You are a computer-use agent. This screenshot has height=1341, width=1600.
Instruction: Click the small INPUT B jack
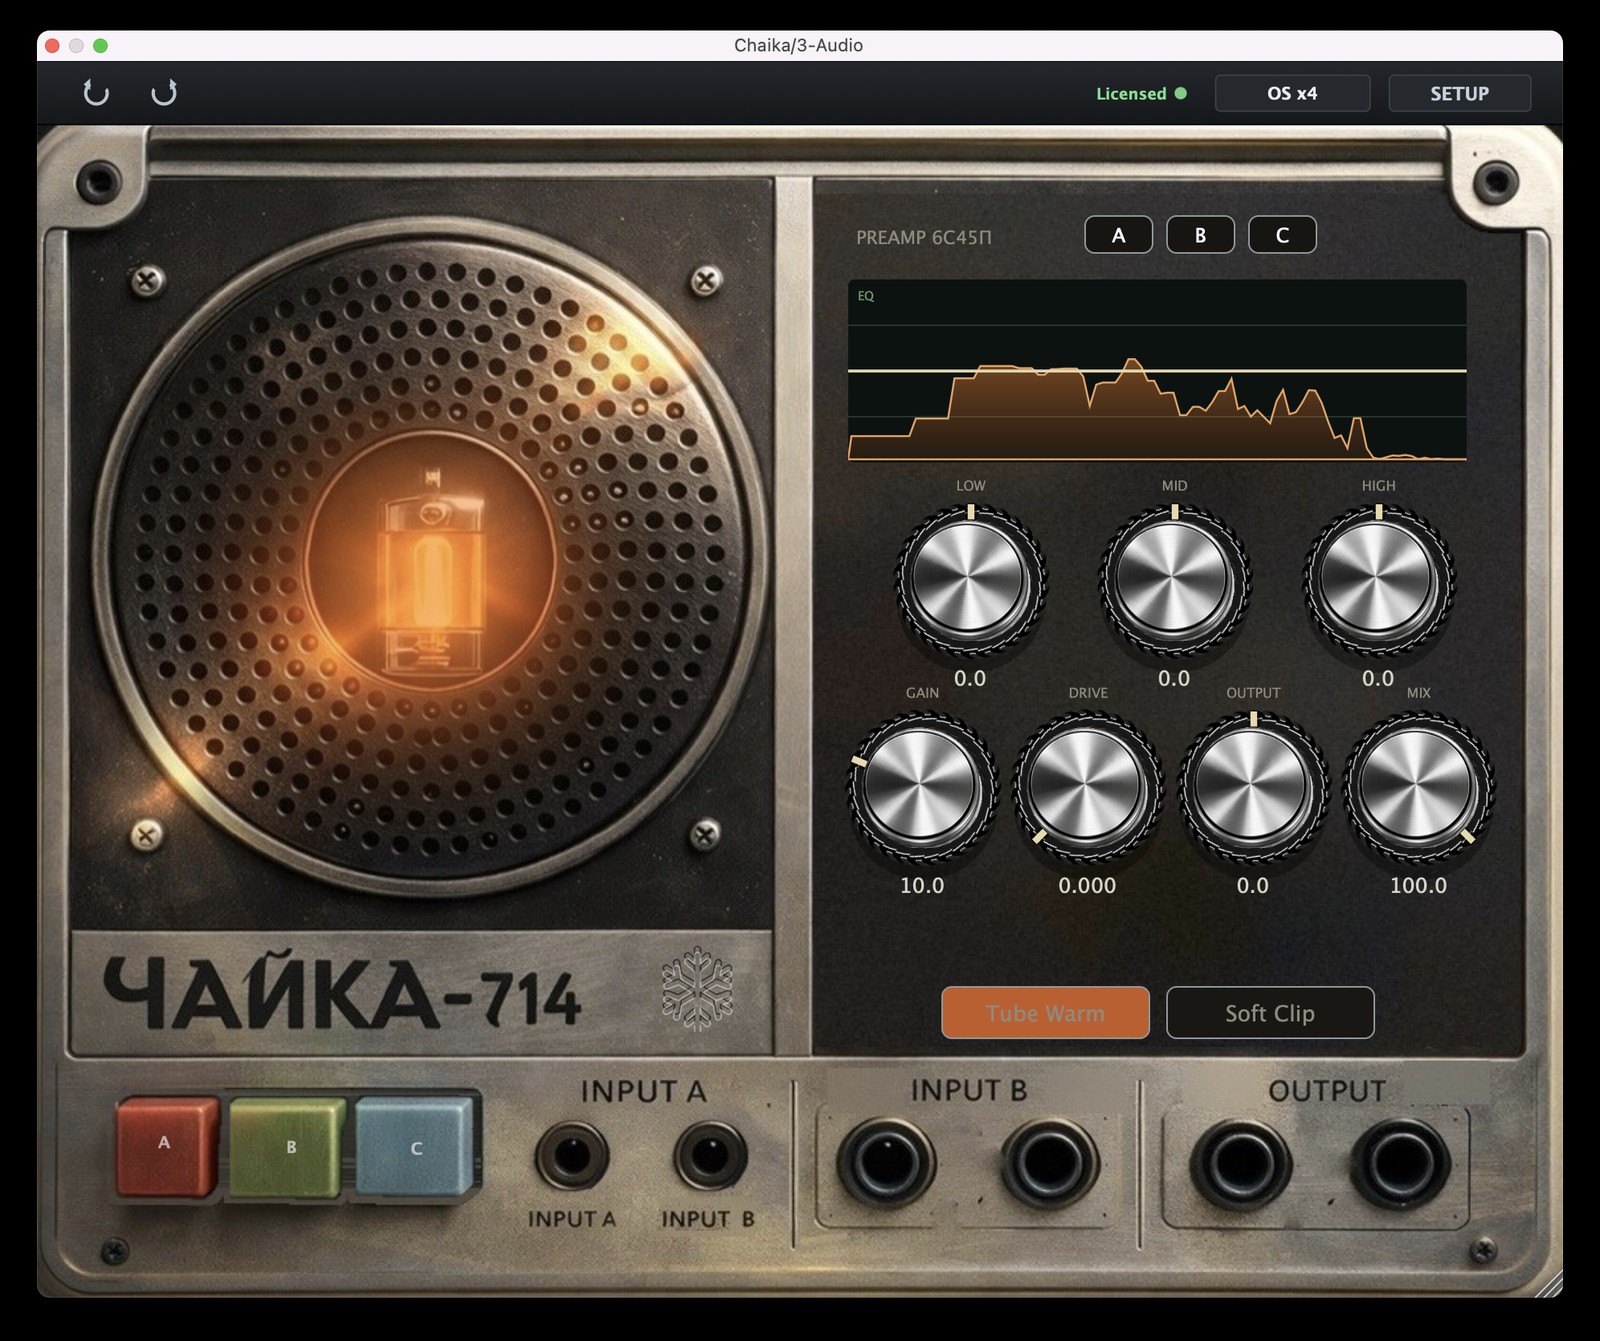click(709, 1156)
